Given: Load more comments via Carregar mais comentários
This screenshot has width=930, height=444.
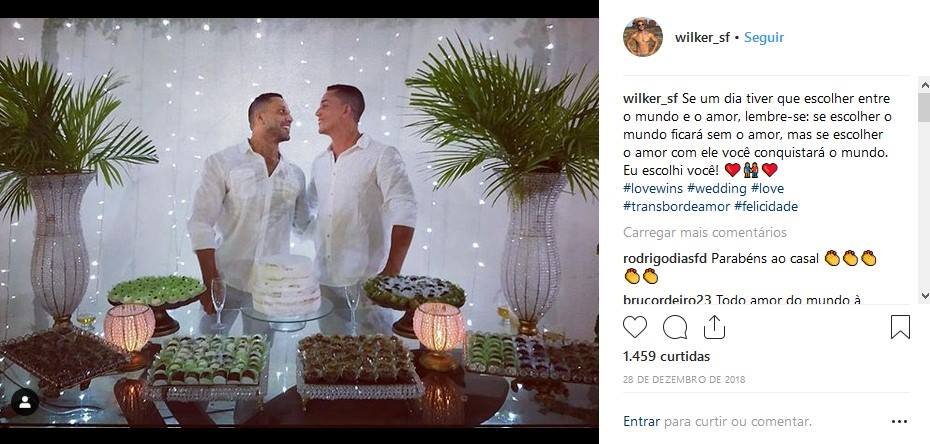Looking at the screenshot, I should (705, 232).
